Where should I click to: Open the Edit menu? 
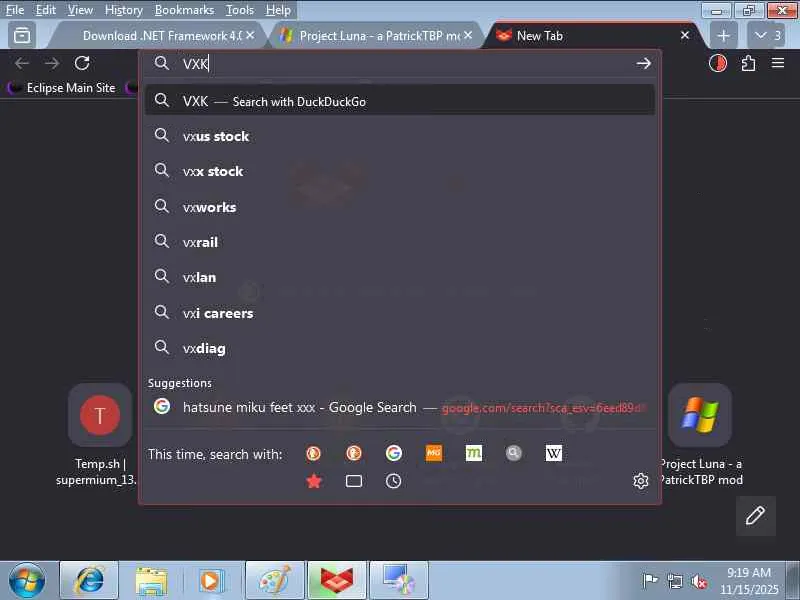[x=45, y=10]
